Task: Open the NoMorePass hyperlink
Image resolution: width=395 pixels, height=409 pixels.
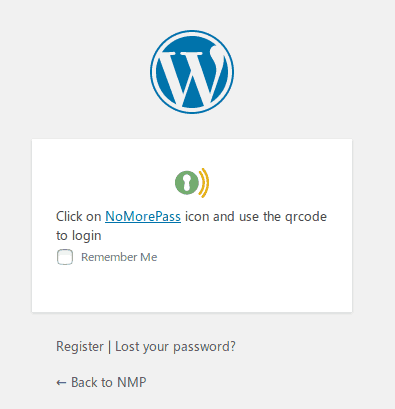Action: click(143, 217)
